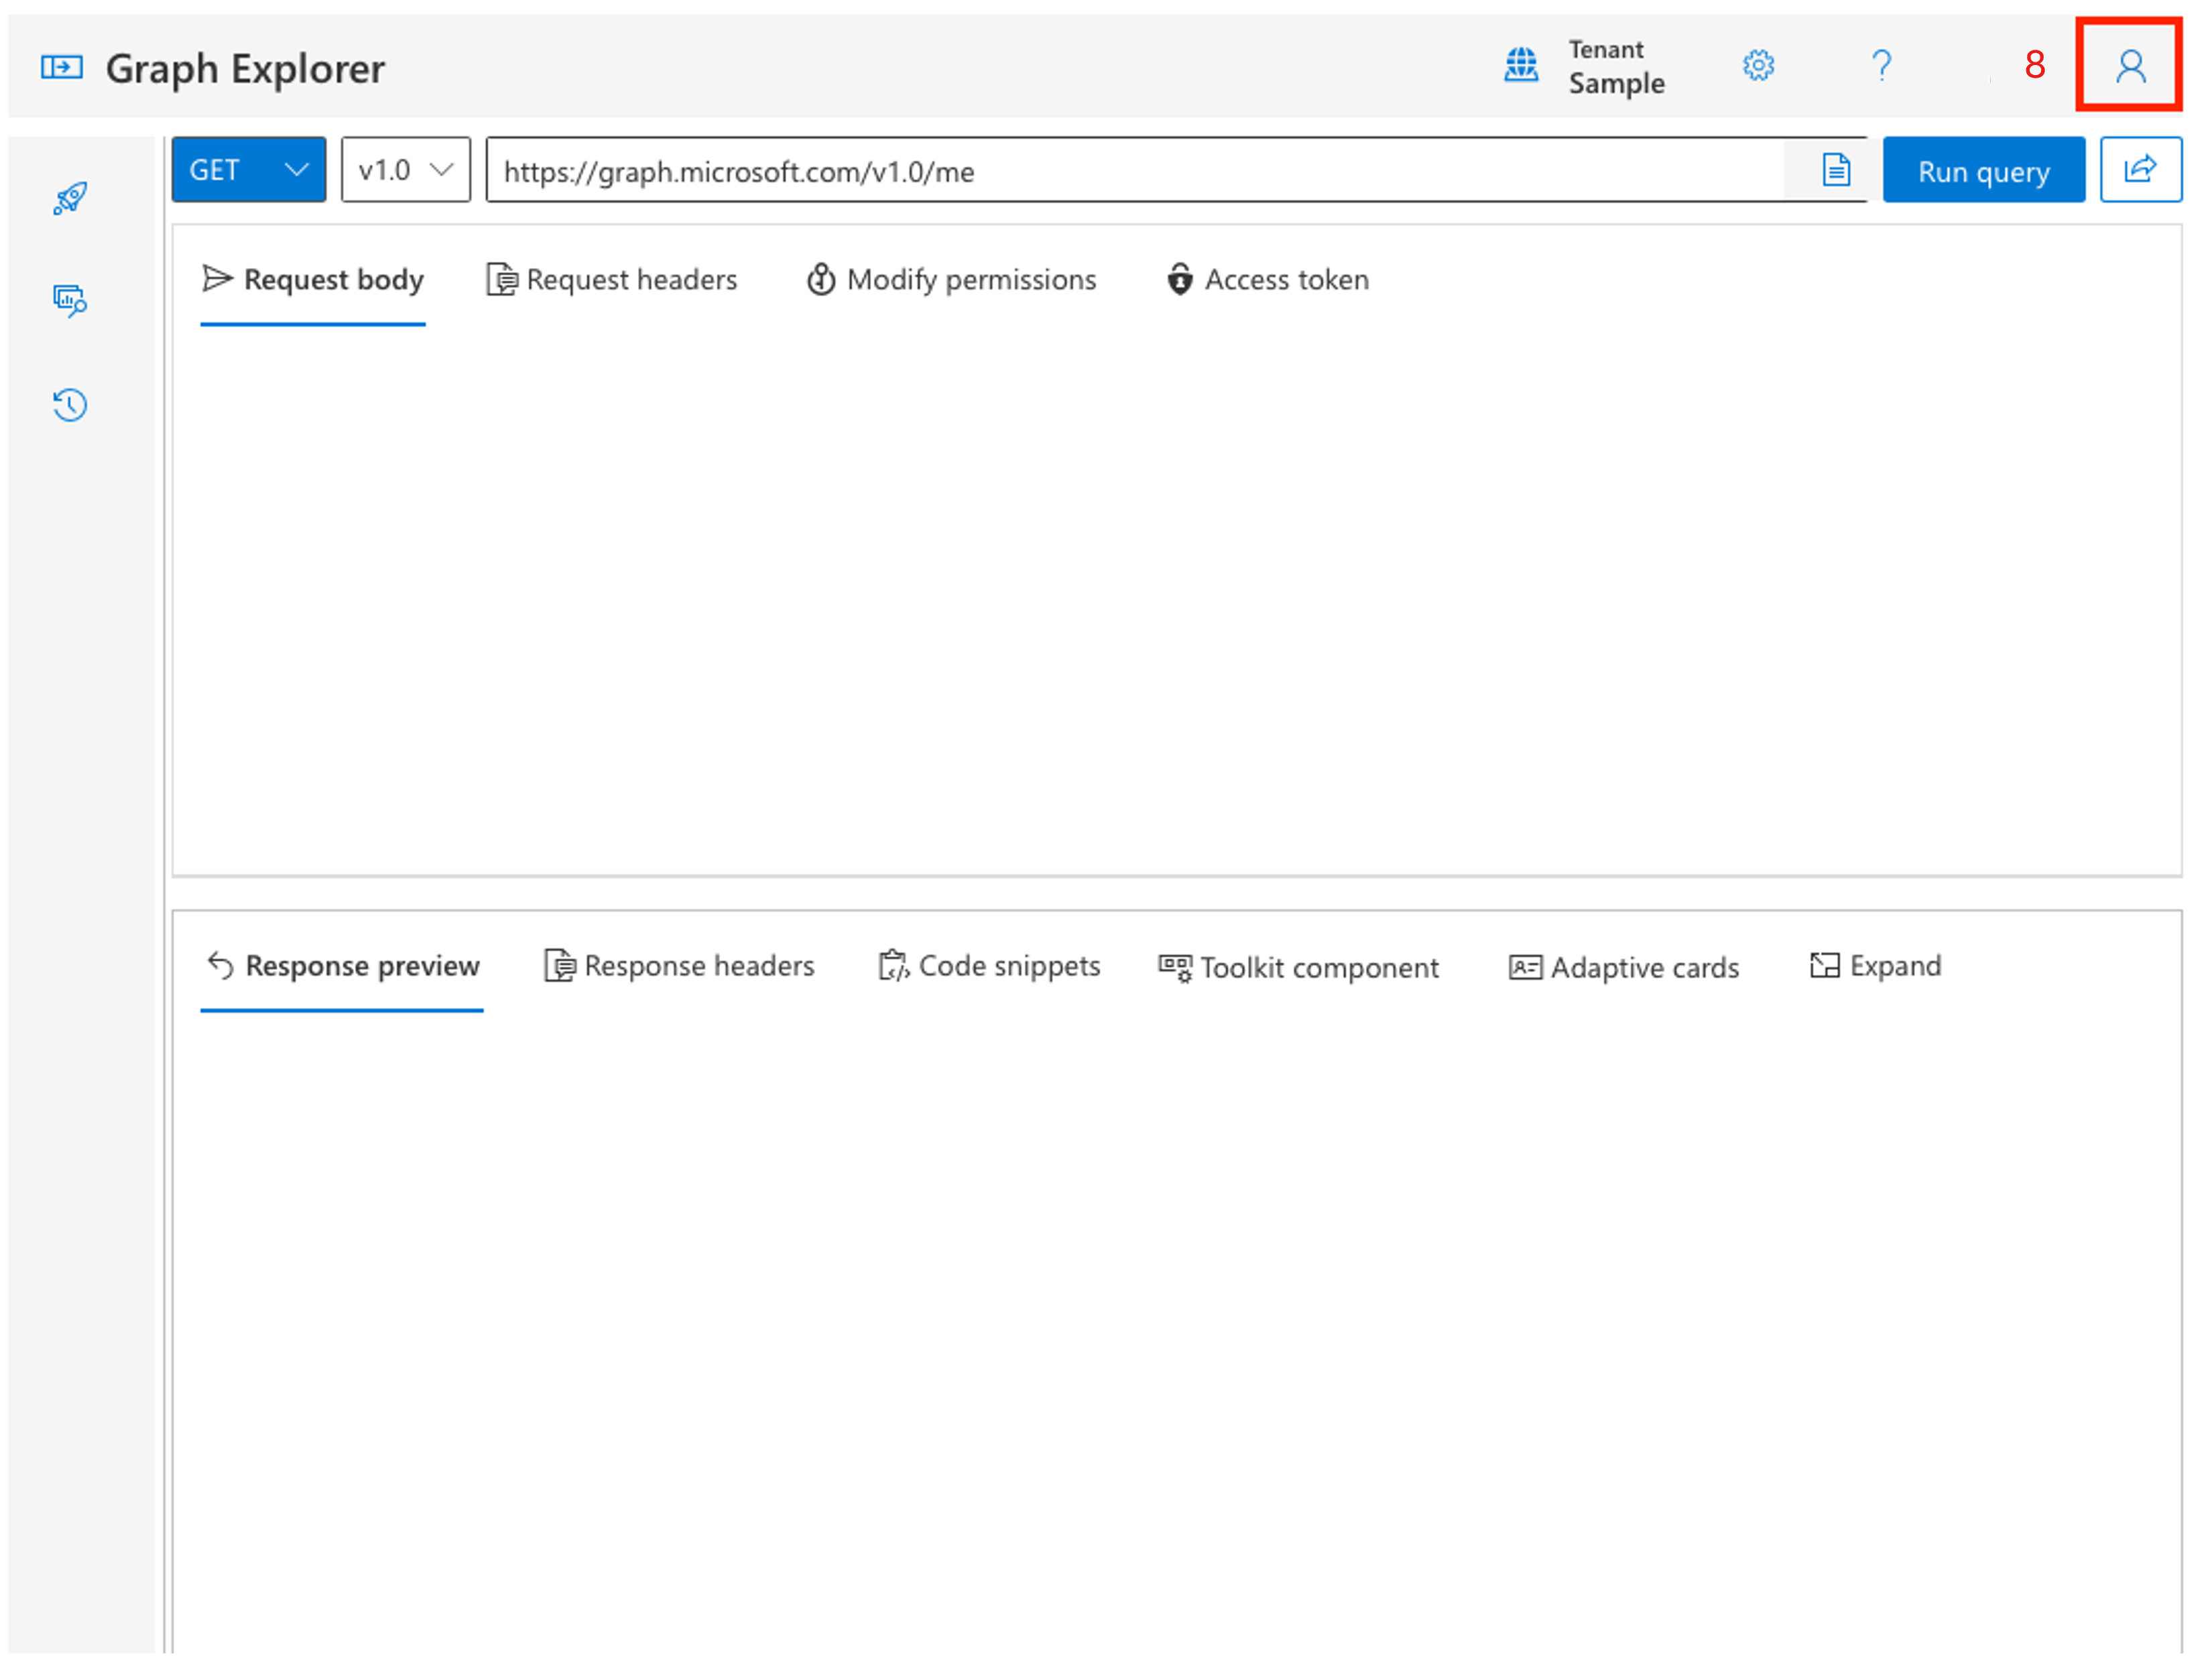Screen dimensions: 2212x1656
Task: Click the document icon in URL bar
Action: point(1836,170)
